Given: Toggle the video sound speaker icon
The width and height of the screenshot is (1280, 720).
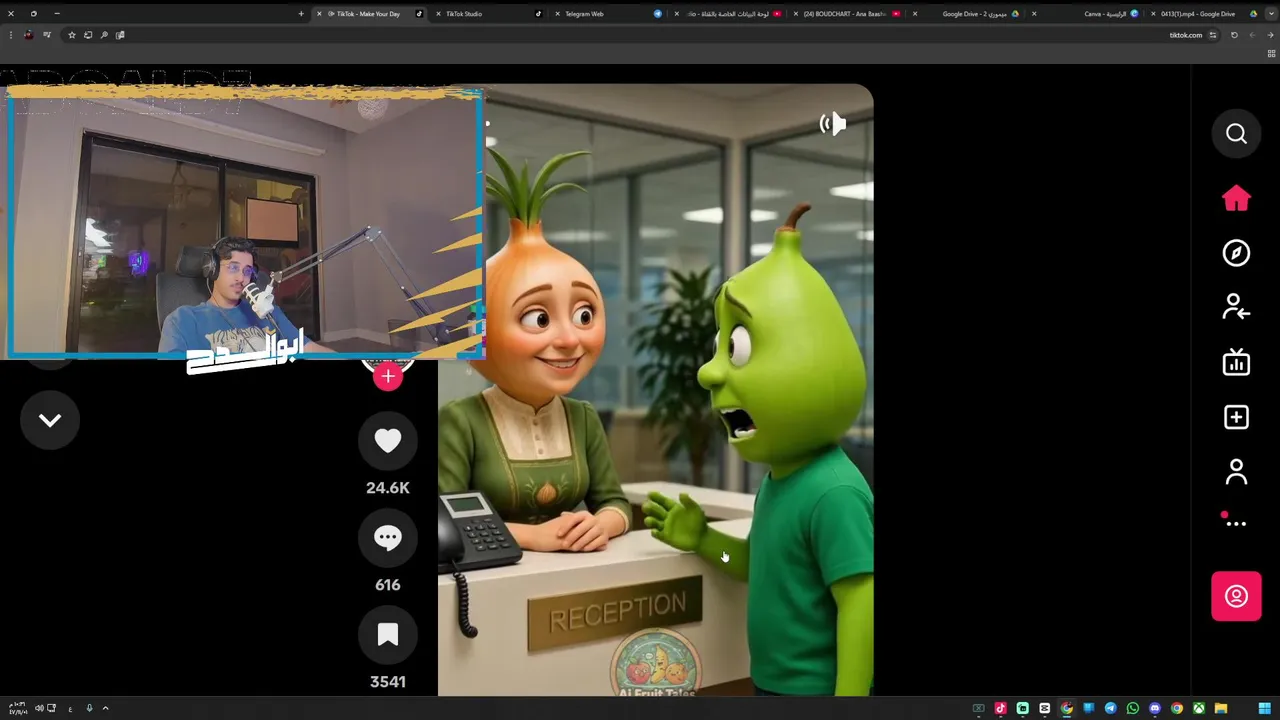Looking at the screenshot, I should pos(832,124).
